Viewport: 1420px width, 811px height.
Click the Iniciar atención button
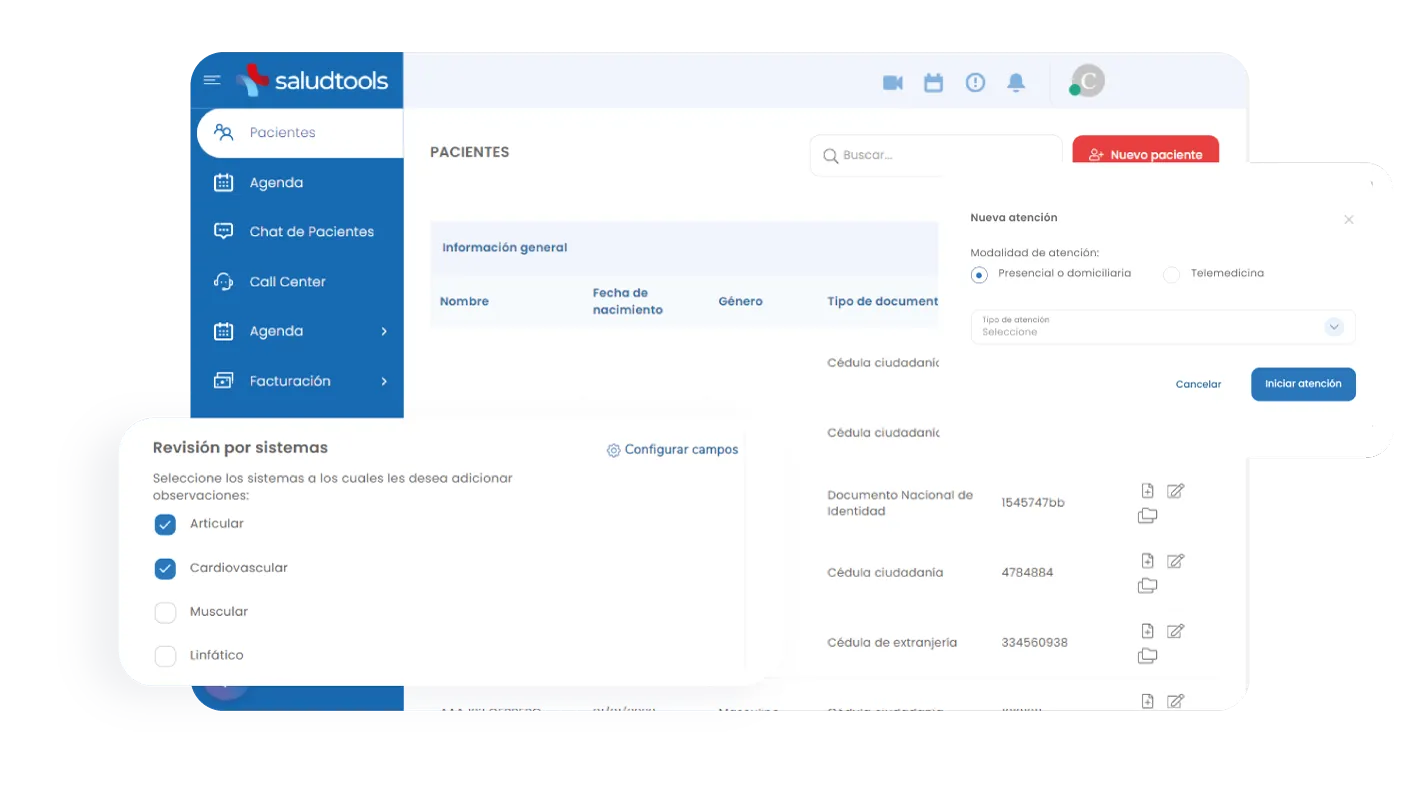tap(1303, 384)
